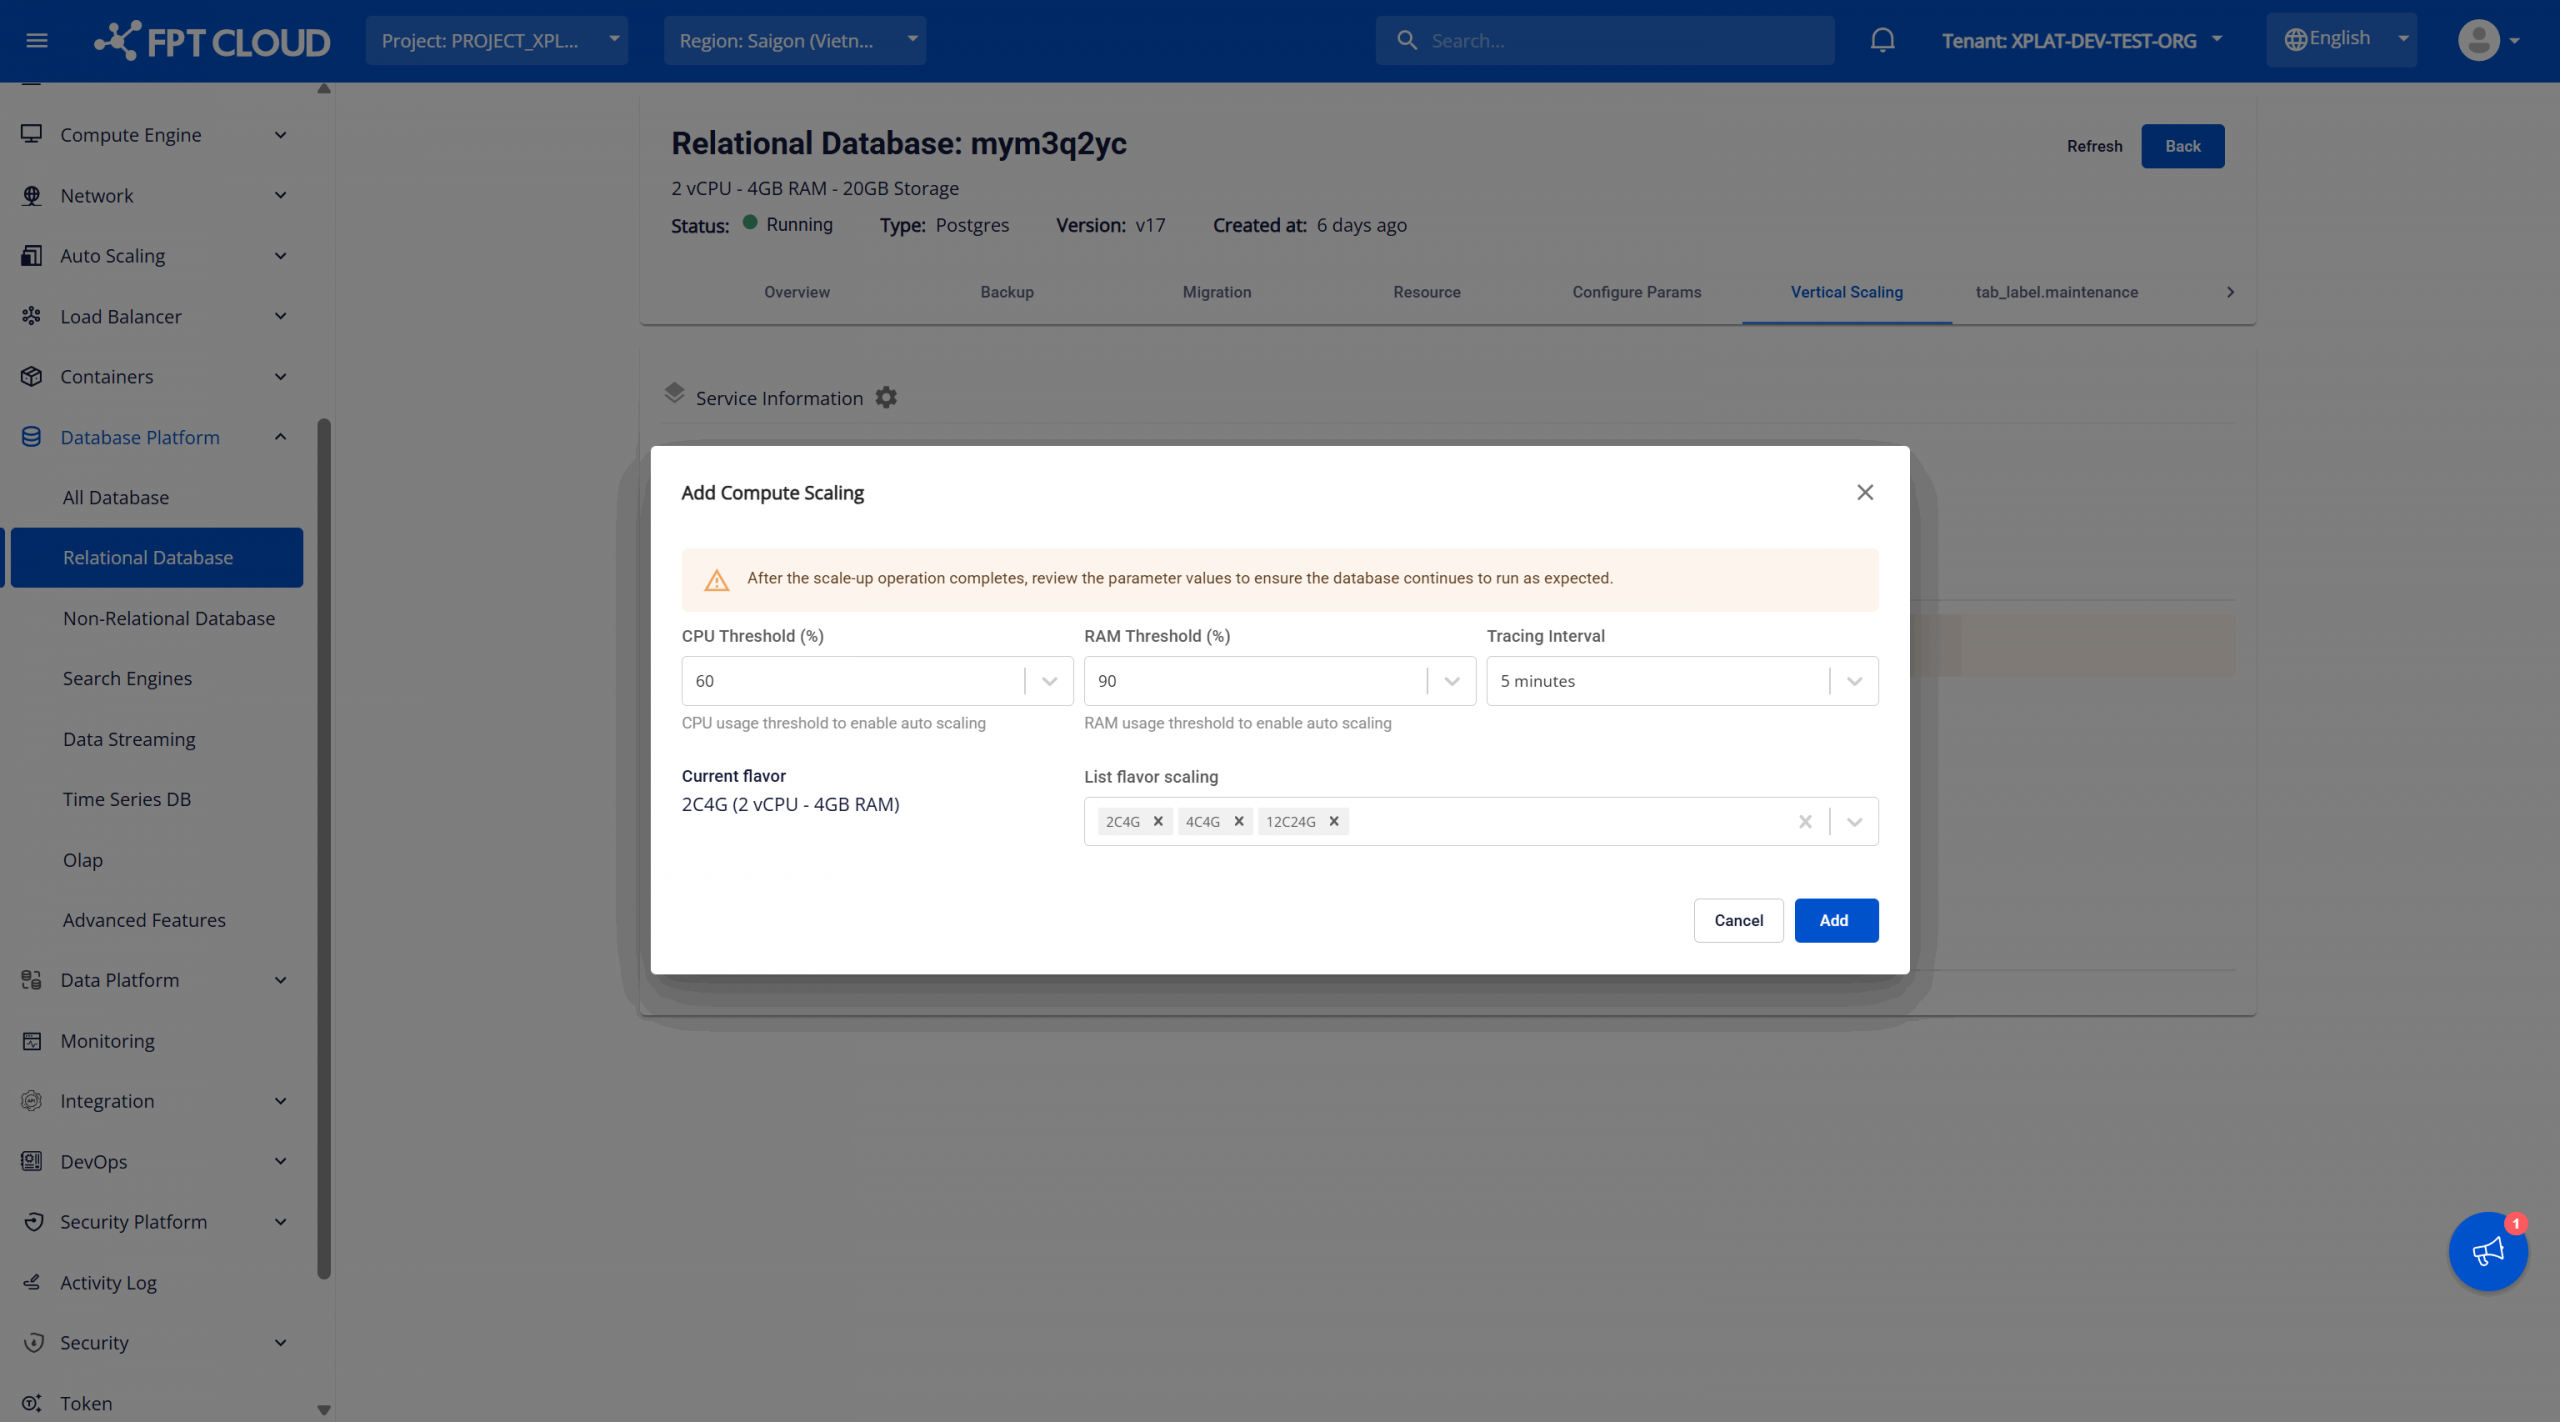
Task: Switch to the Configure Params tab
Action: pyautogui.click(x=1636, y=292)
